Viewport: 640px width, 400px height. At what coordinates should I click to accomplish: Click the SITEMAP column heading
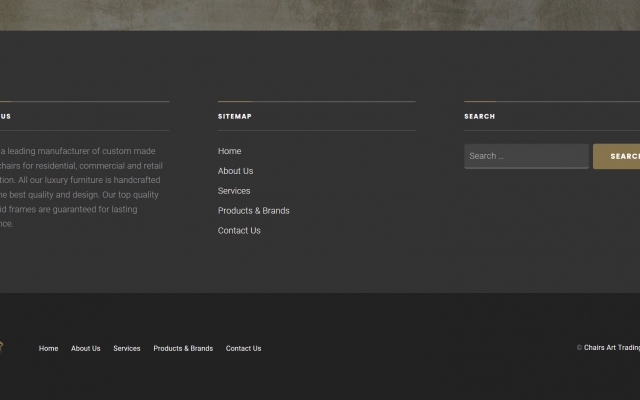(x=235, y=117)
